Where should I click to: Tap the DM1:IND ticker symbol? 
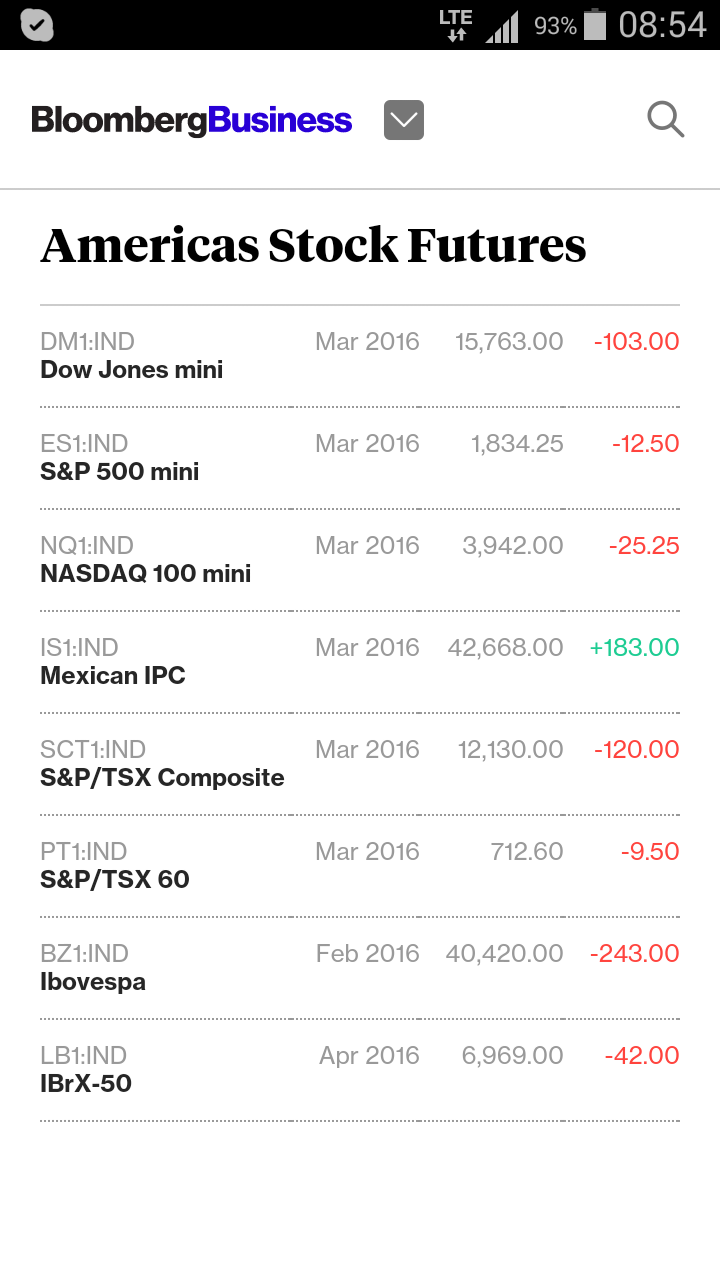click(87, 341)
